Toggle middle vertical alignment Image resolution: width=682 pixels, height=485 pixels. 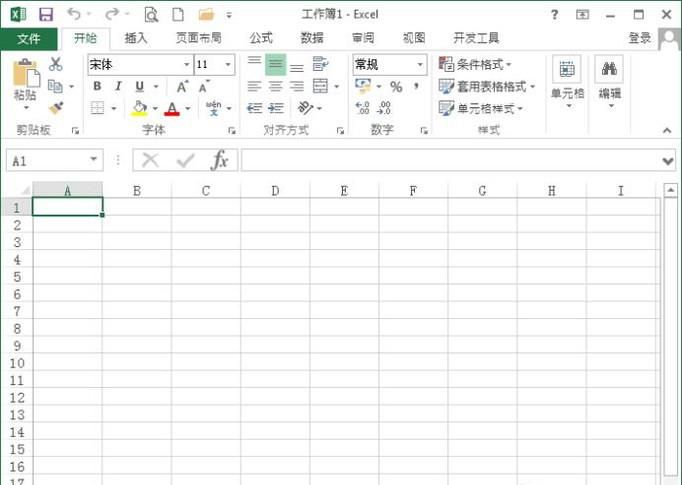[x=276, y=64]
